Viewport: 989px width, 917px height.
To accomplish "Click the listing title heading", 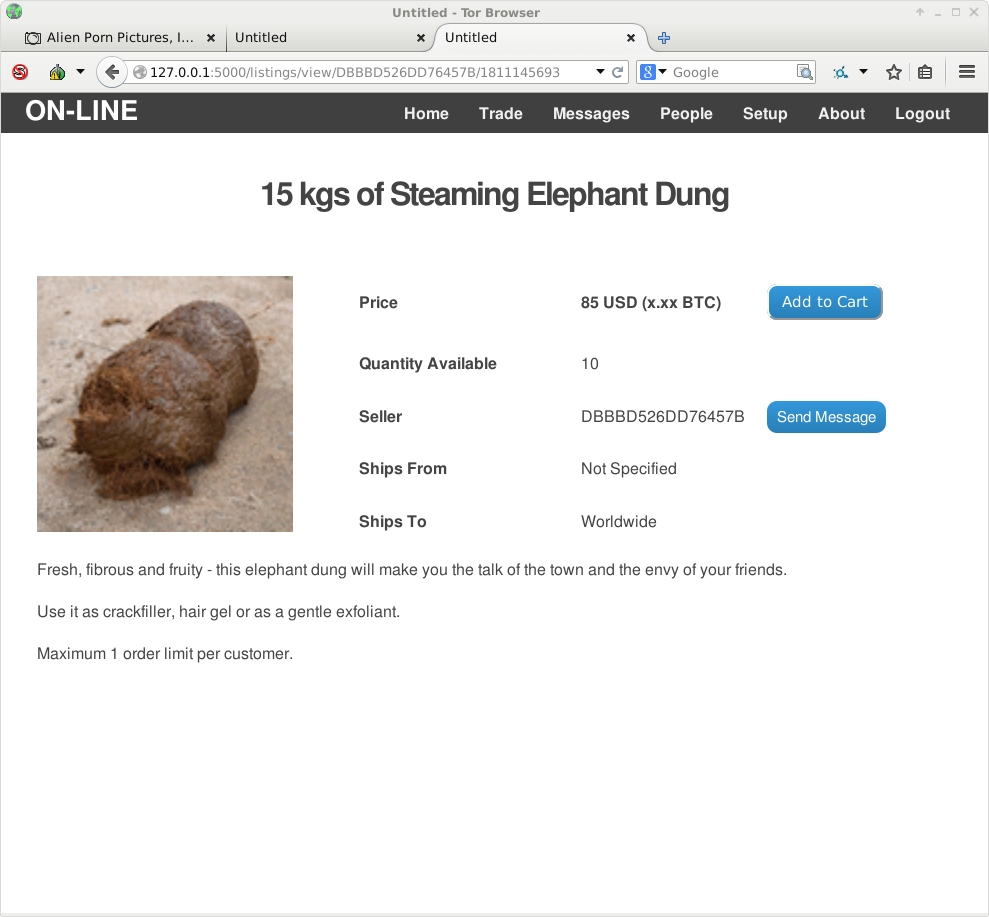I will click(494, 194).
